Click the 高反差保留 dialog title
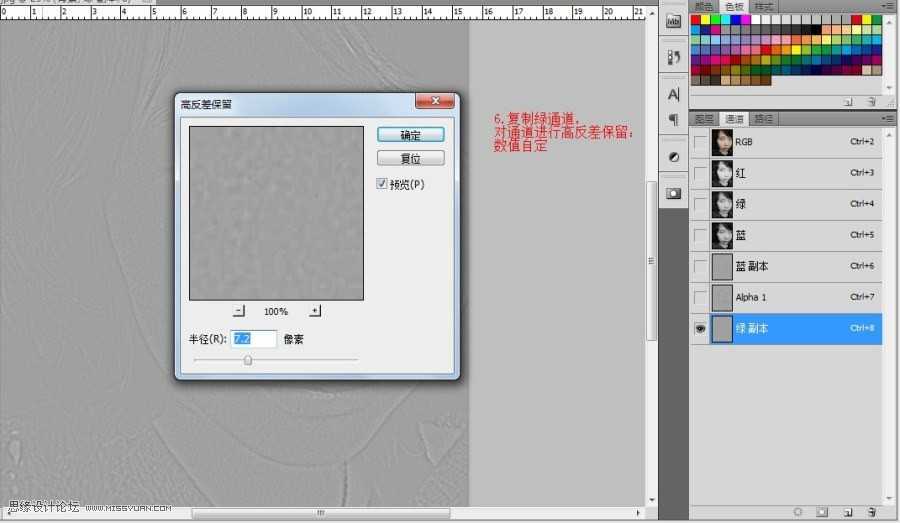900x523 pixels. pos(206,104)
